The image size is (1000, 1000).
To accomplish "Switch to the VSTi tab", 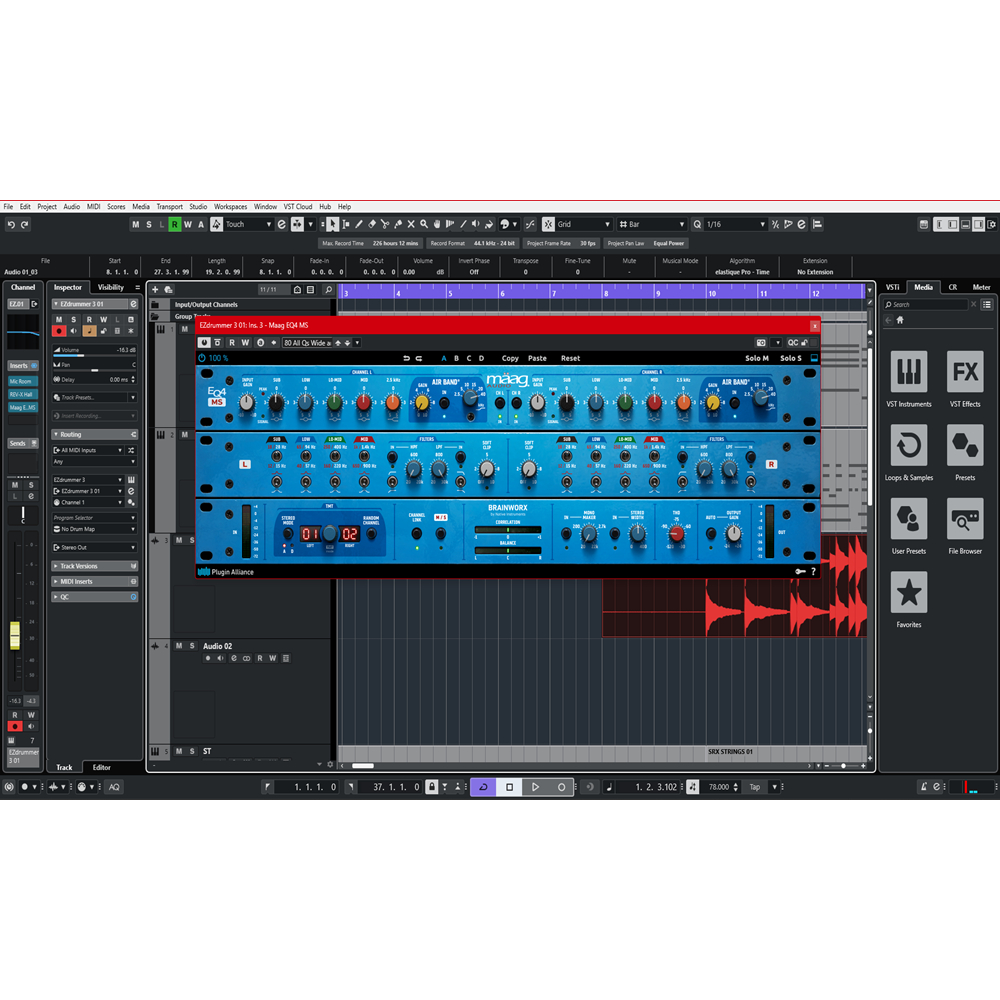I will coord(893,287).
